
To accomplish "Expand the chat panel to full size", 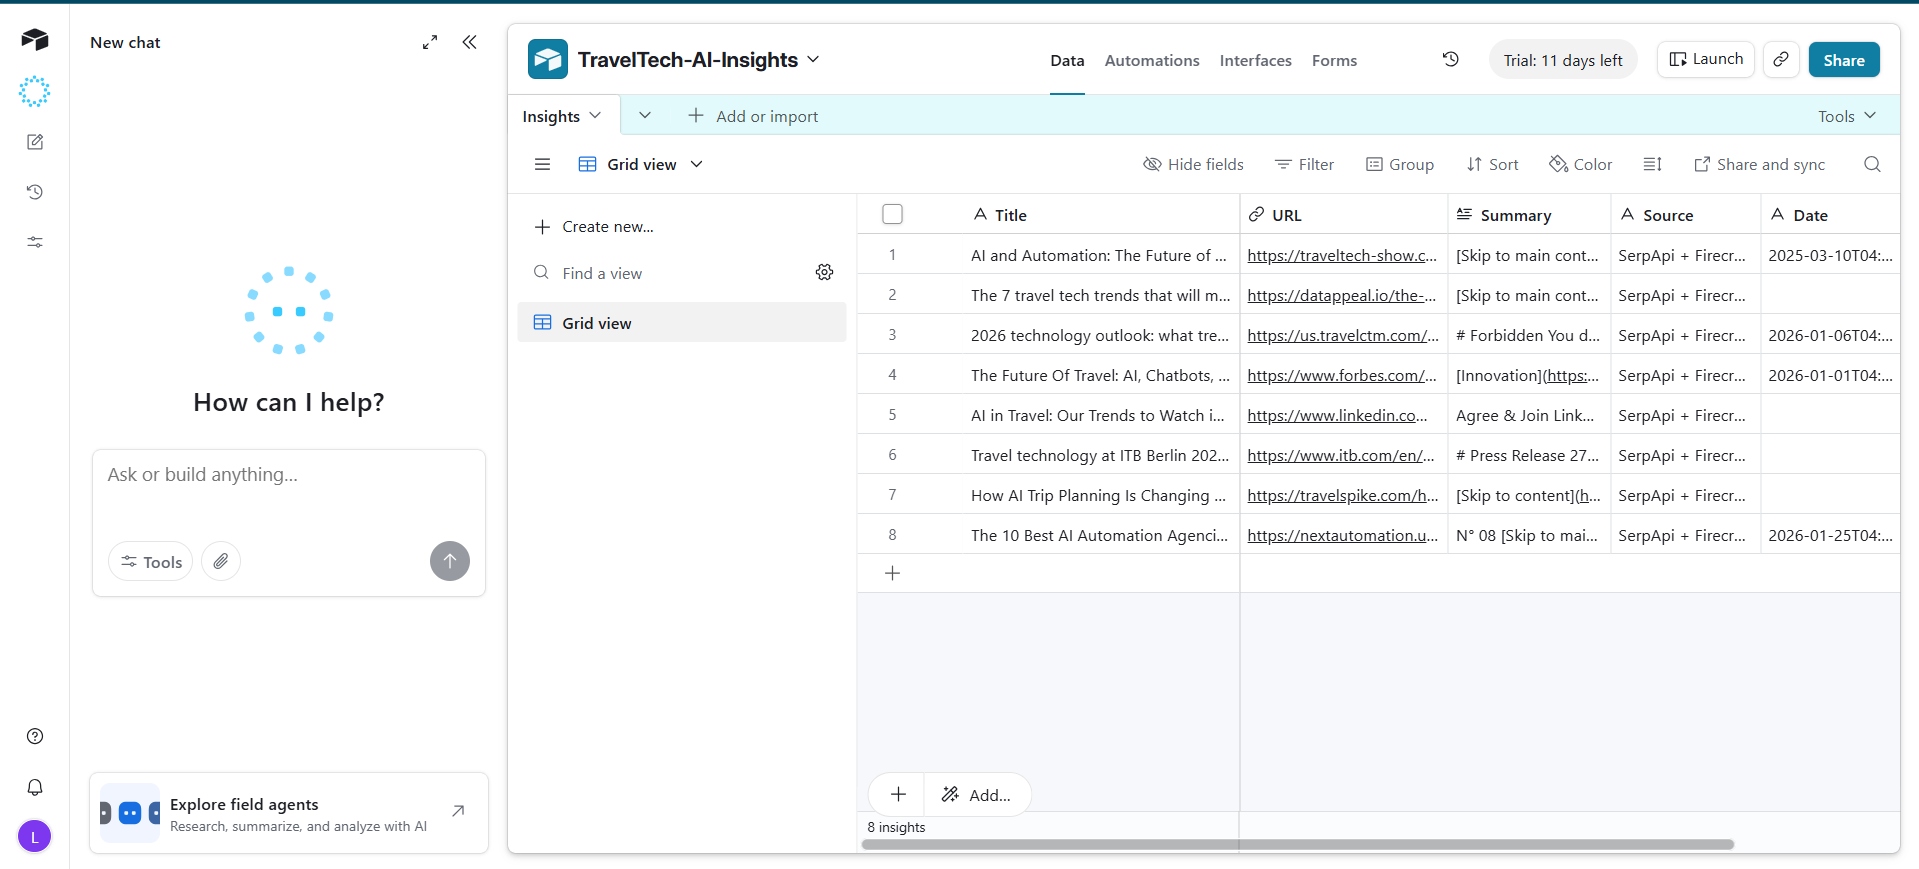I will click(x=430, y=42).
